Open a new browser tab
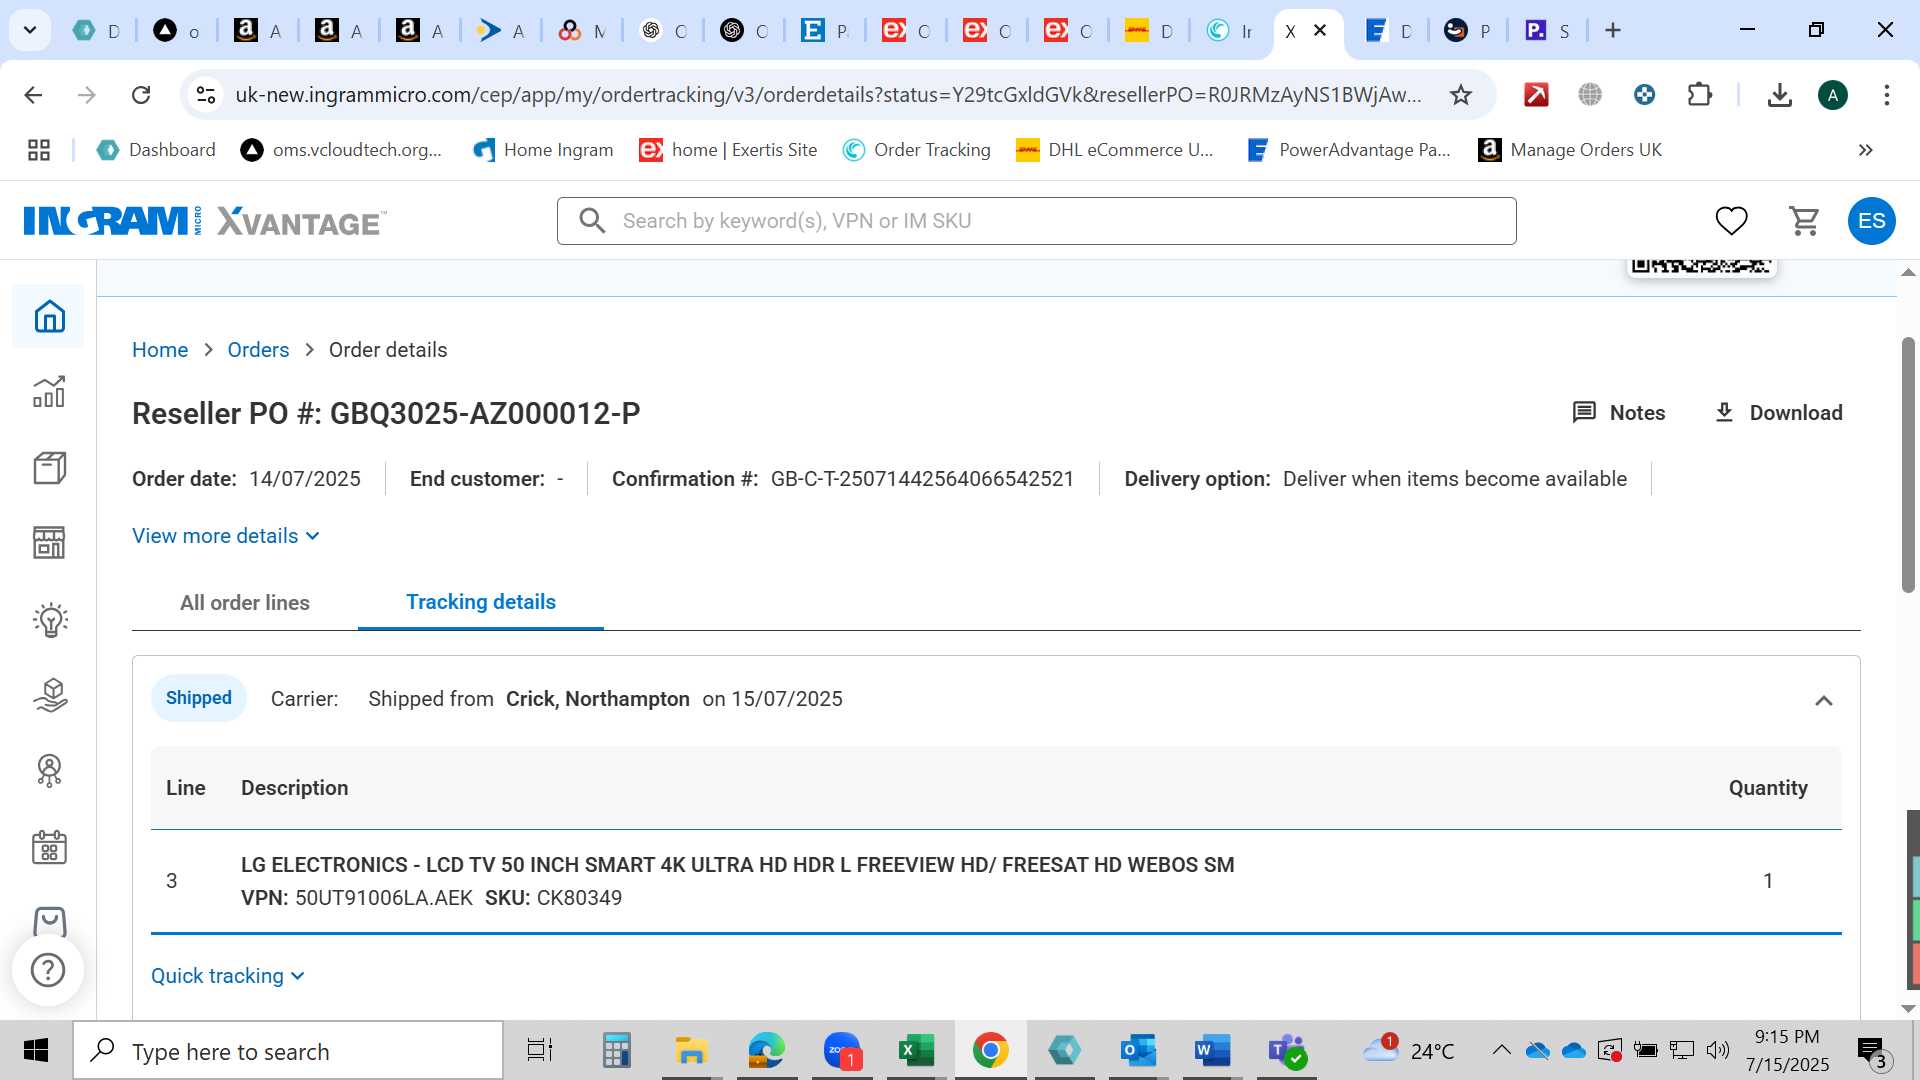Viewport: 1920px width, 1080px height. tap(1612, 30)
